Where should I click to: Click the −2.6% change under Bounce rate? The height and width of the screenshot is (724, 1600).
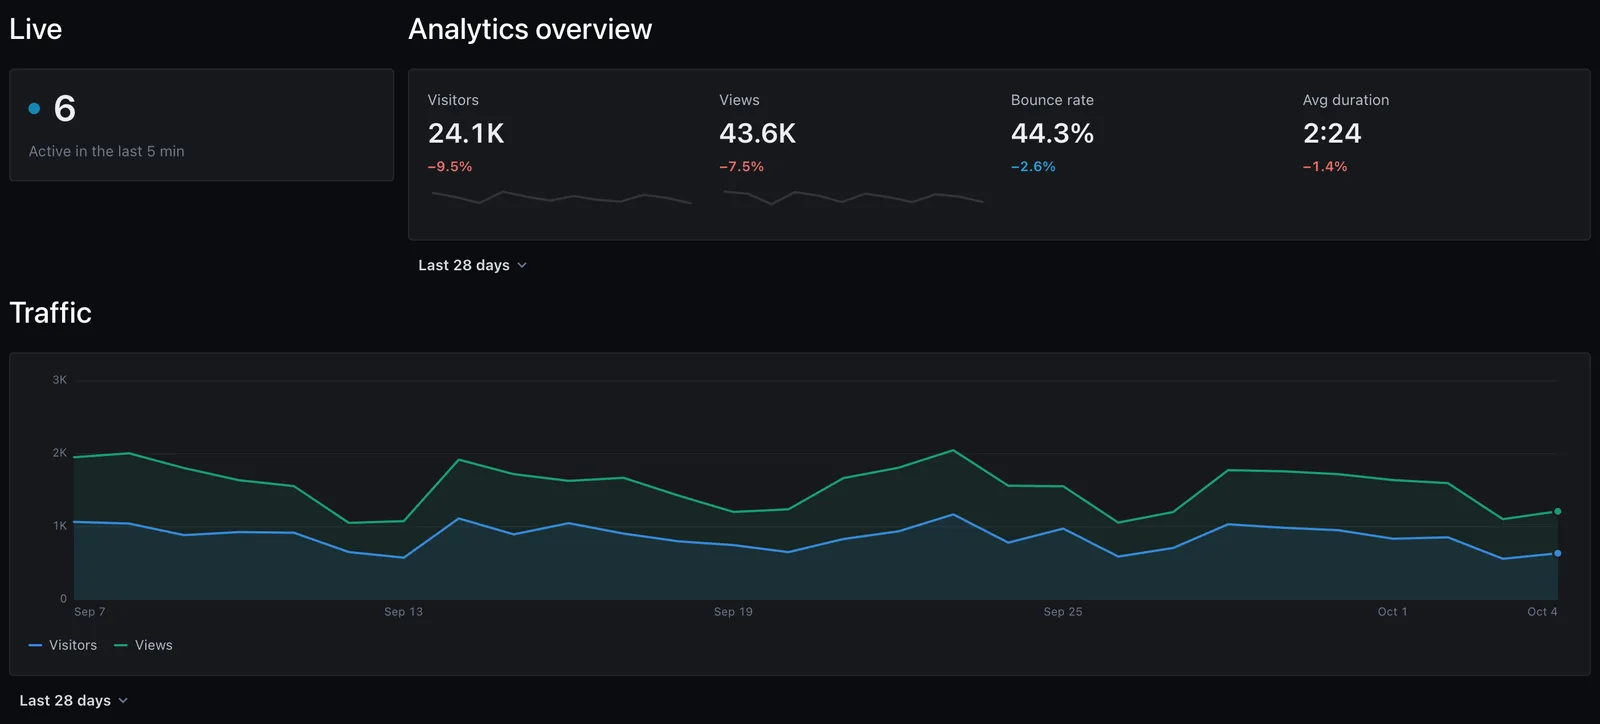click(1033, 167)
